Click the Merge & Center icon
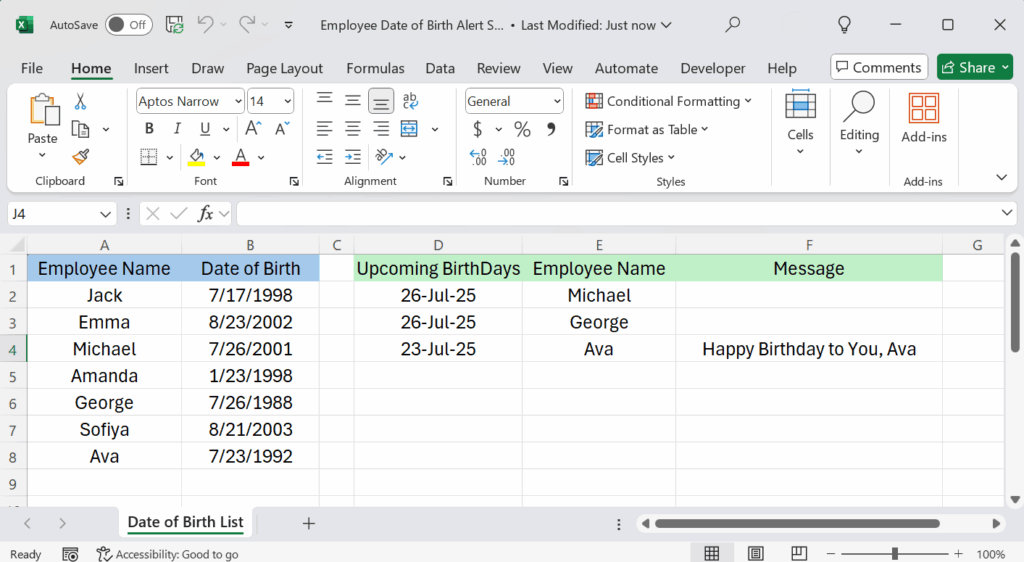The height and width of the screenshot is (562, 1024). pyautogui.click(x=409, y=129)
